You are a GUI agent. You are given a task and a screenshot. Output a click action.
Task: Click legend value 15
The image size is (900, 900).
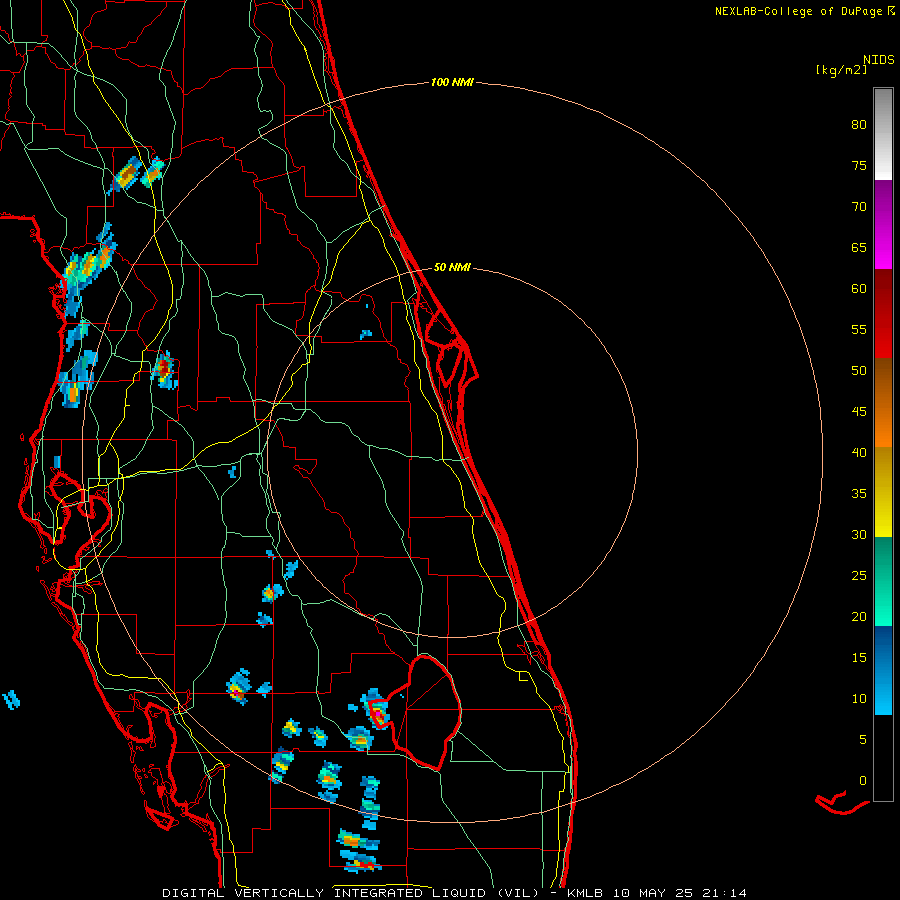tap(859, 658)
